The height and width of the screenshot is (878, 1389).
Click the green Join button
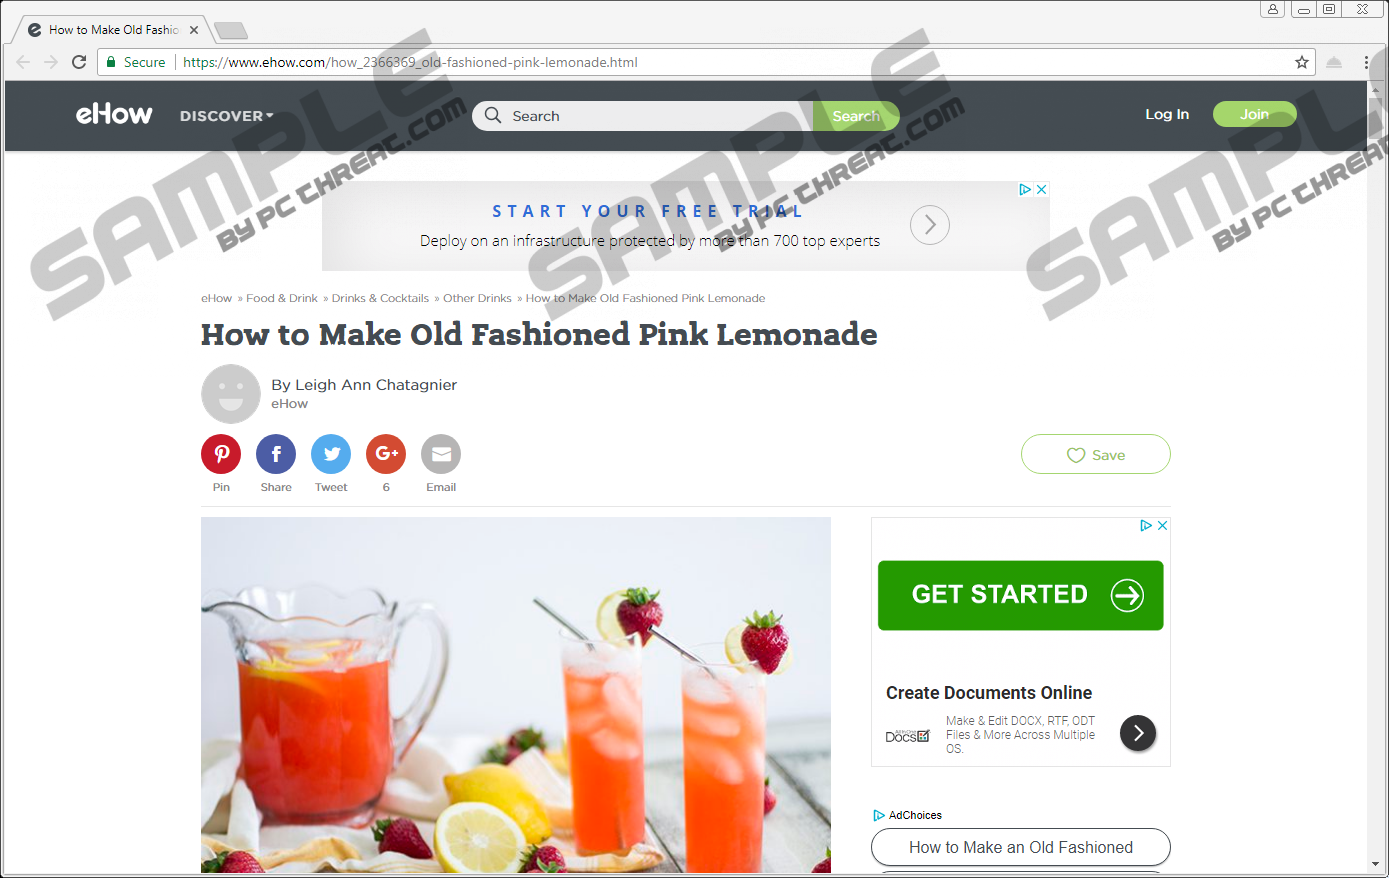click(1254, 114)
